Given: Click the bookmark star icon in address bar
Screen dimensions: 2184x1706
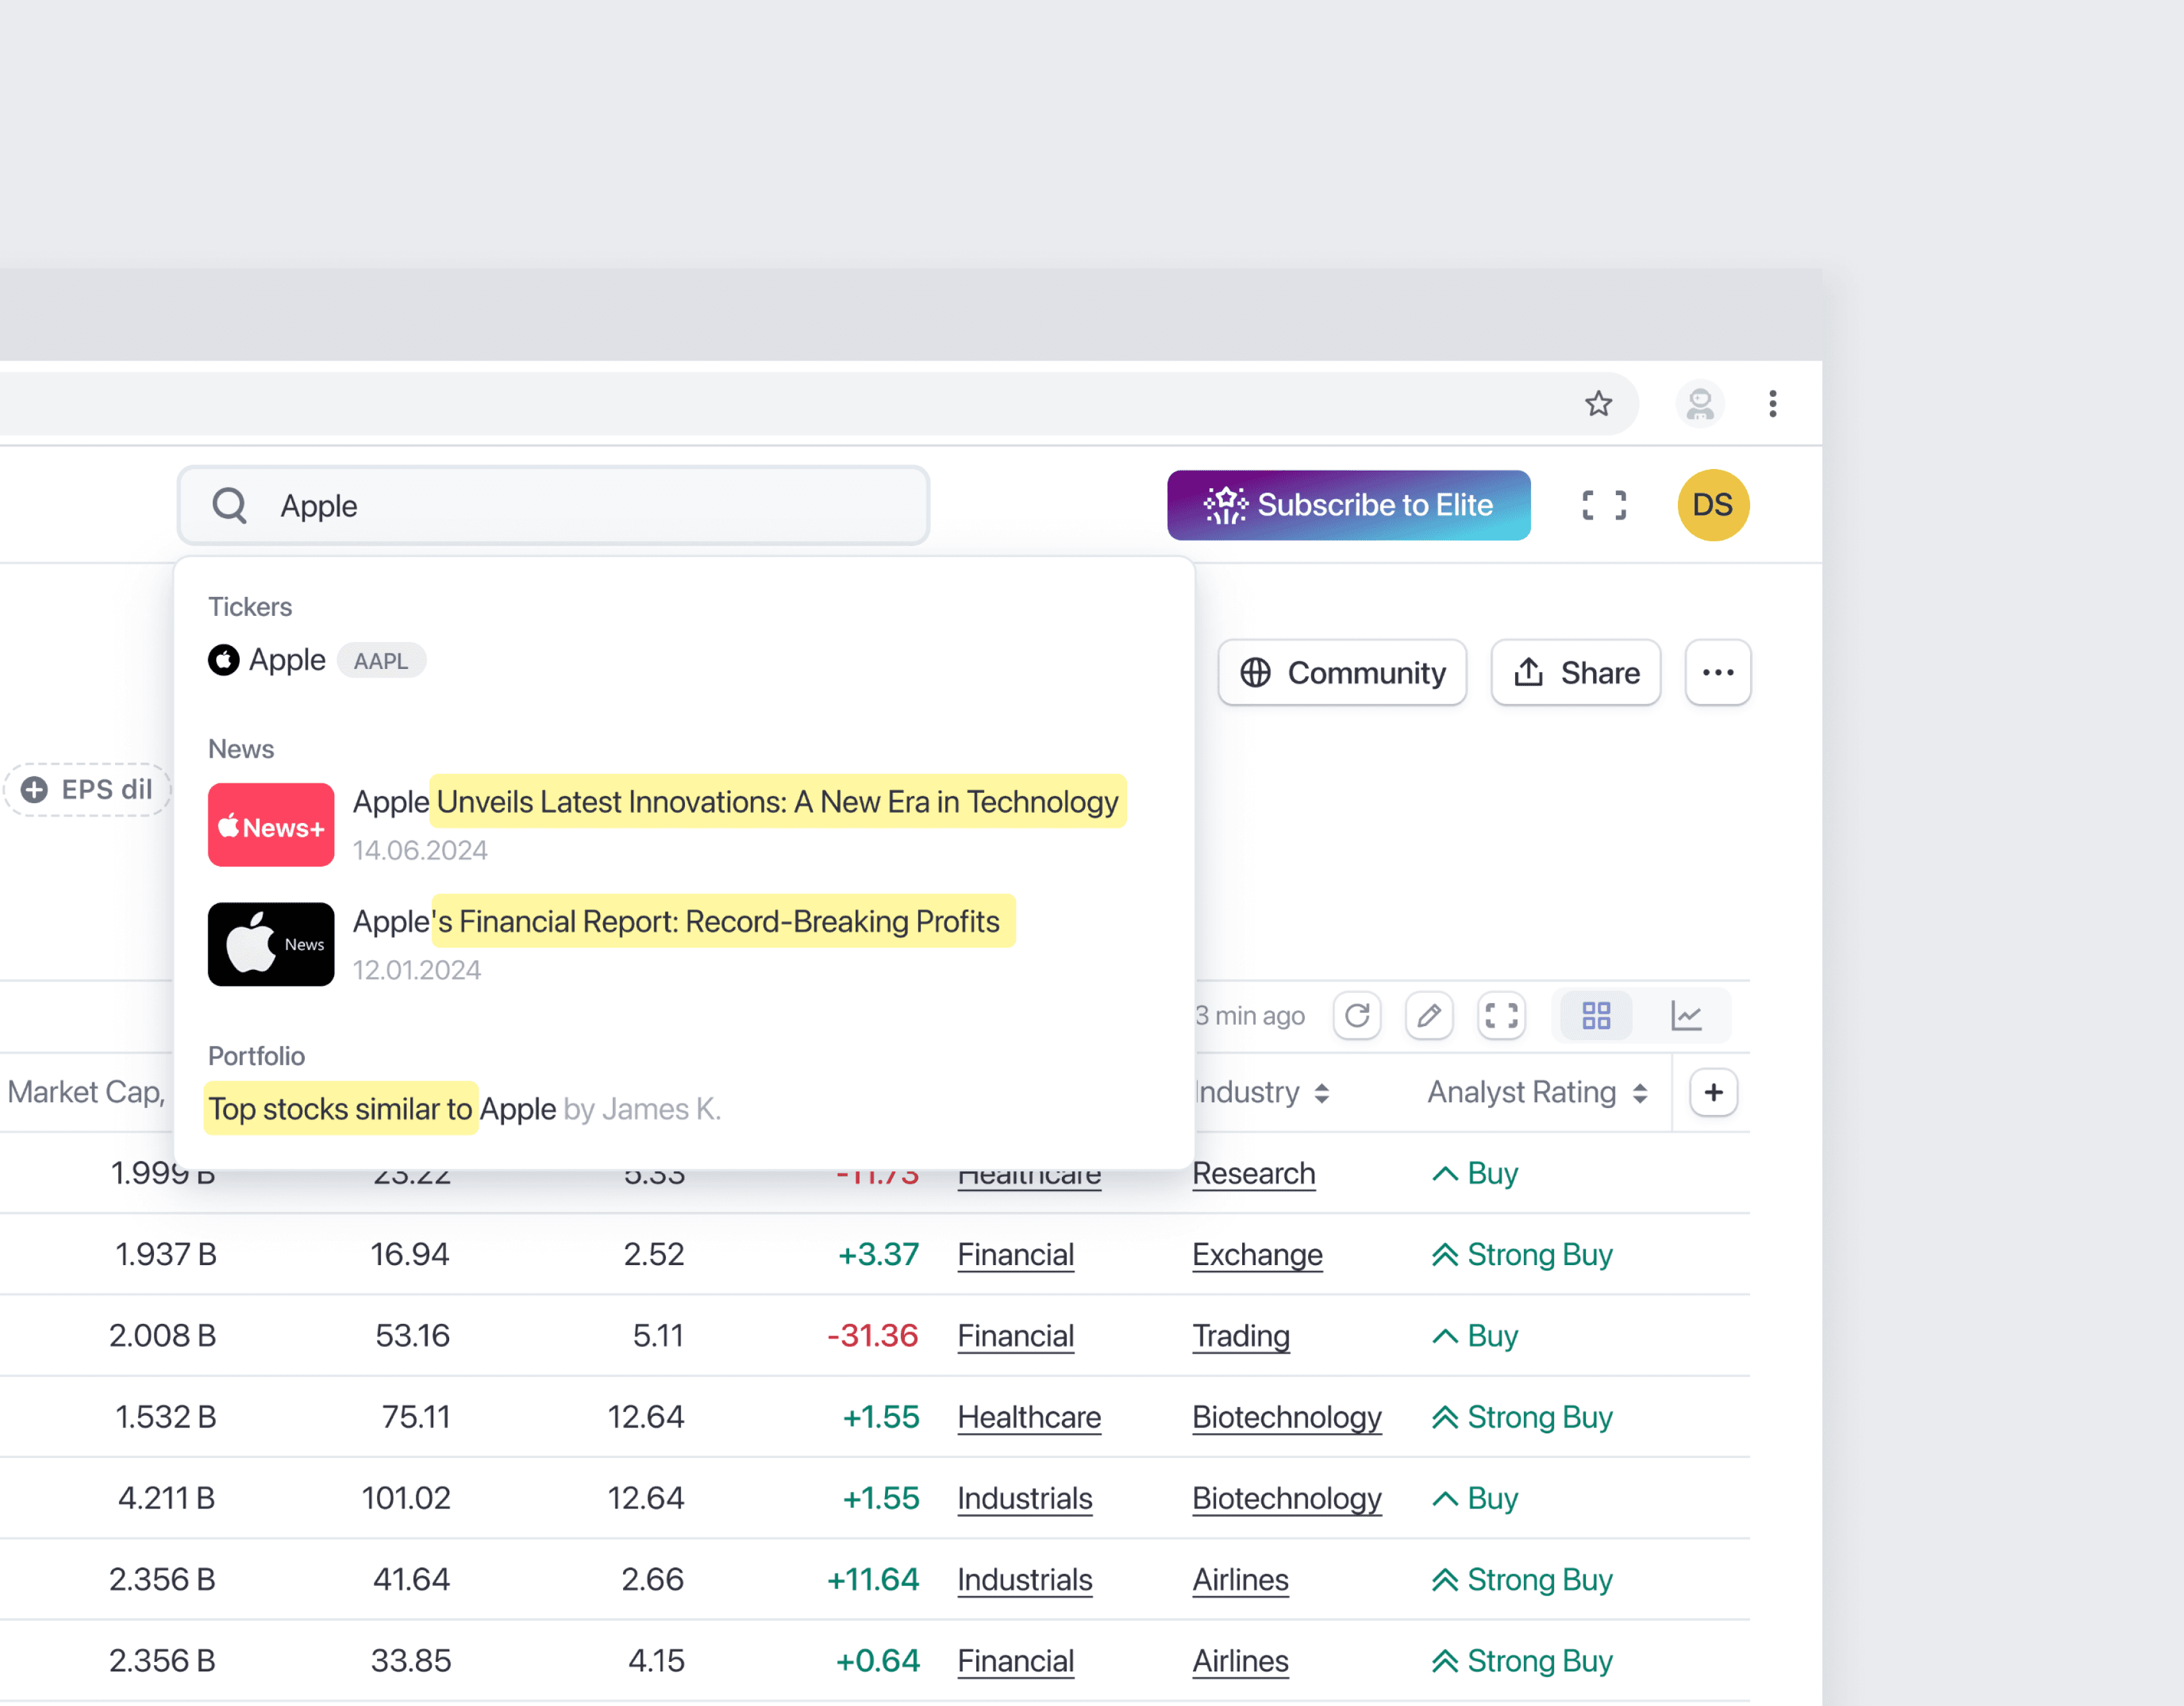Looking at the screenshot, I should [x=1598, y=403].
